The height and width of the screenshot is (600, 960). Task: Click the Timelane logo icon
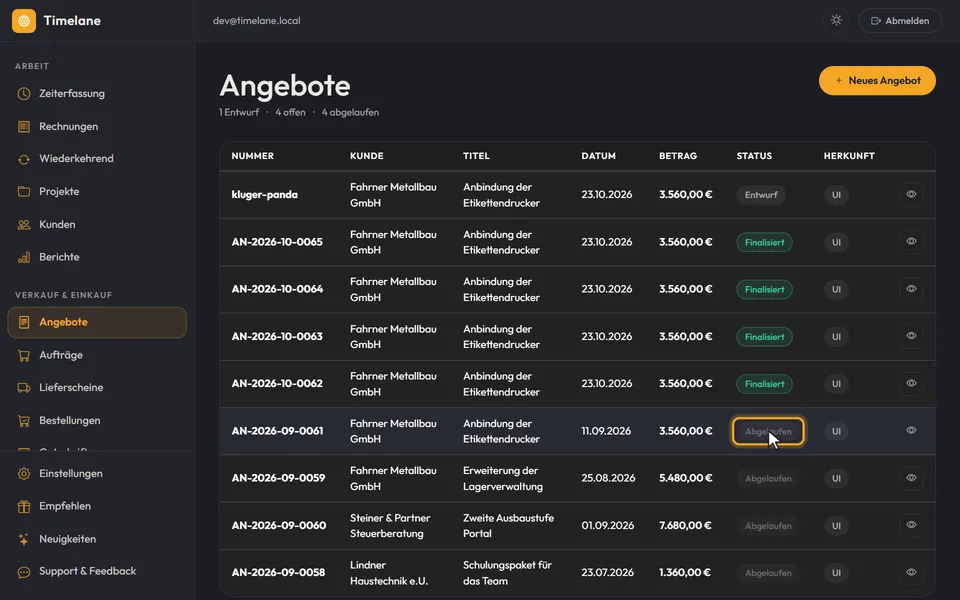tap(24, 21)
